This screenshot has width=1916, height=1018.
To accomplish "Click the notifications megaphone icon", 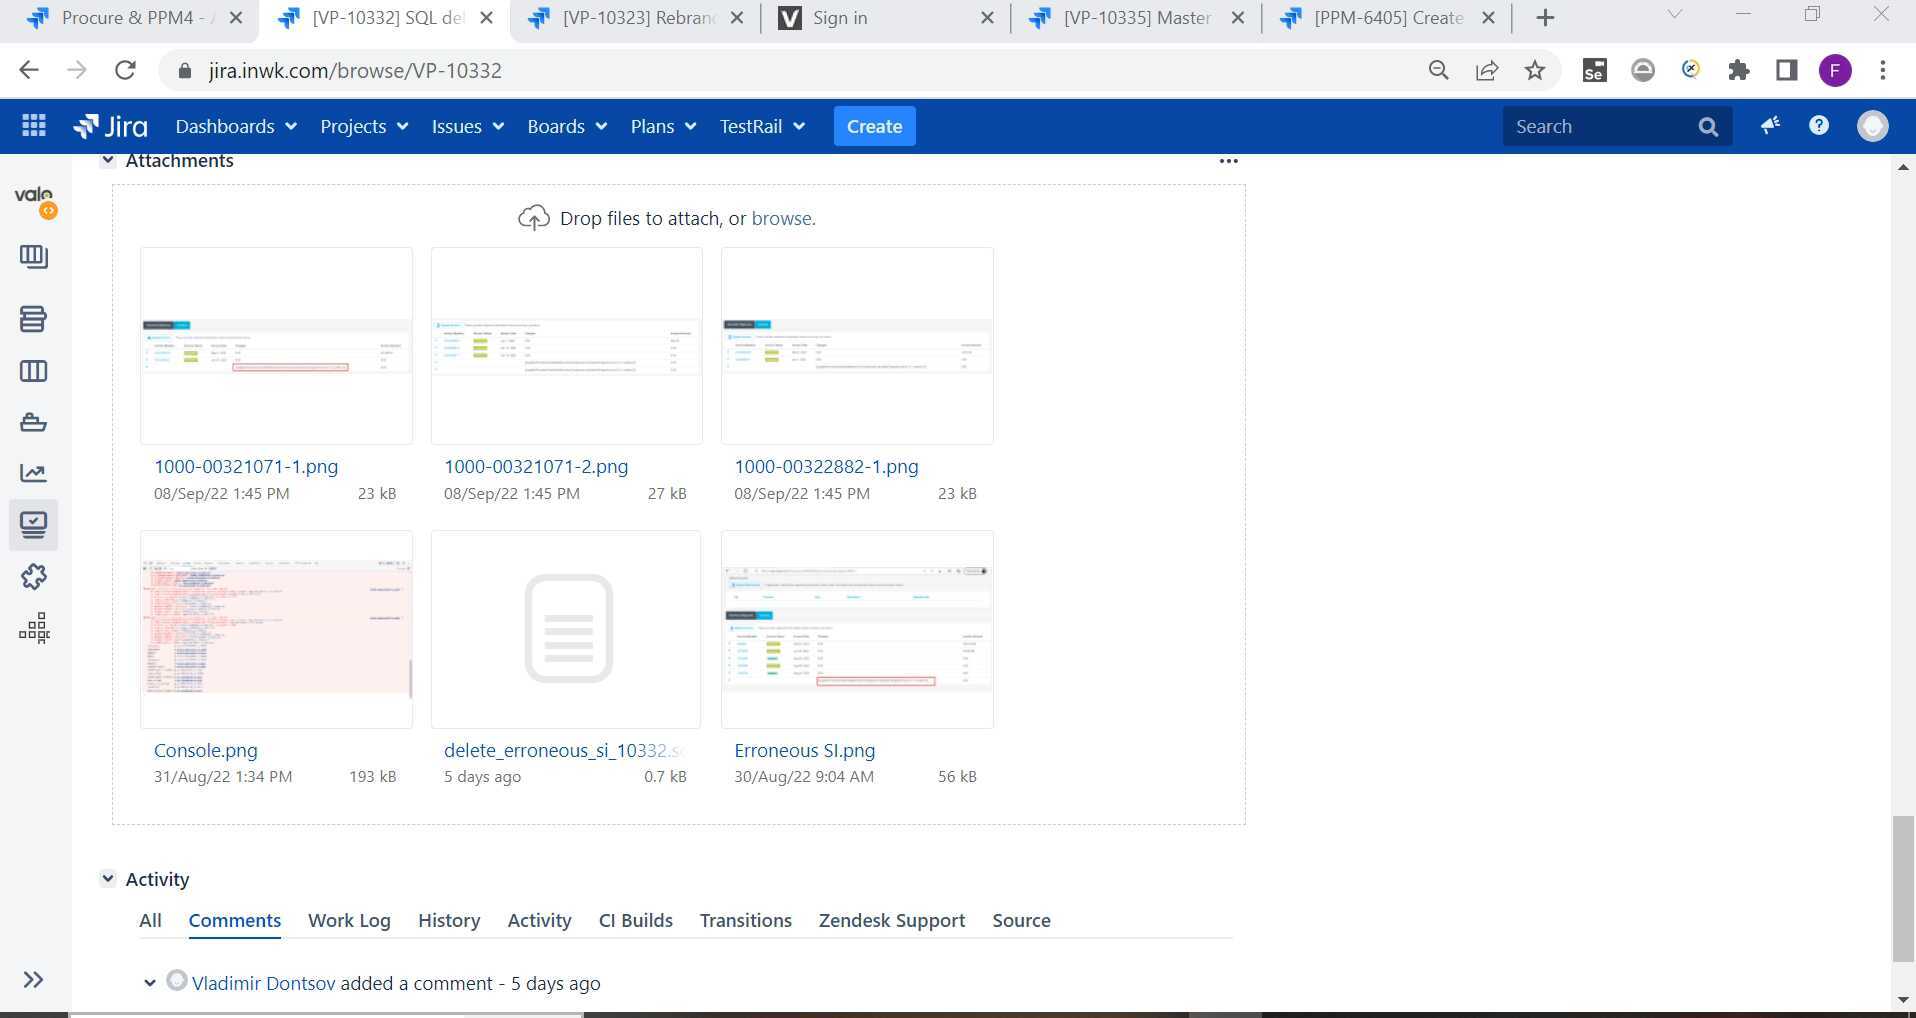I will (x=1770, y=126).
